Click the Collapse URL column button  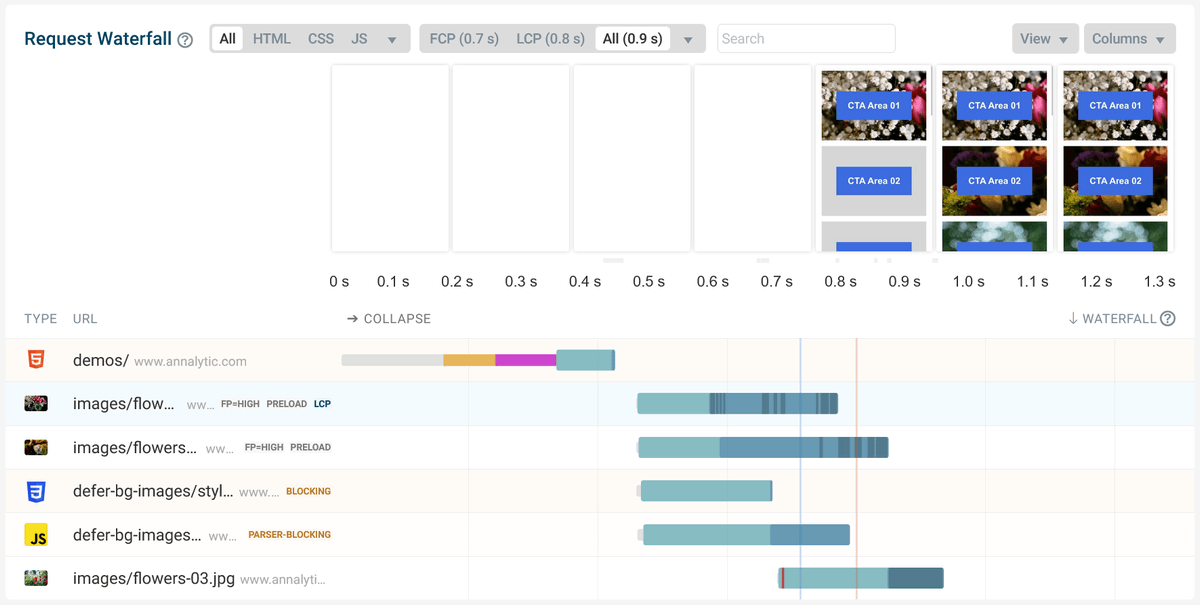389,319
